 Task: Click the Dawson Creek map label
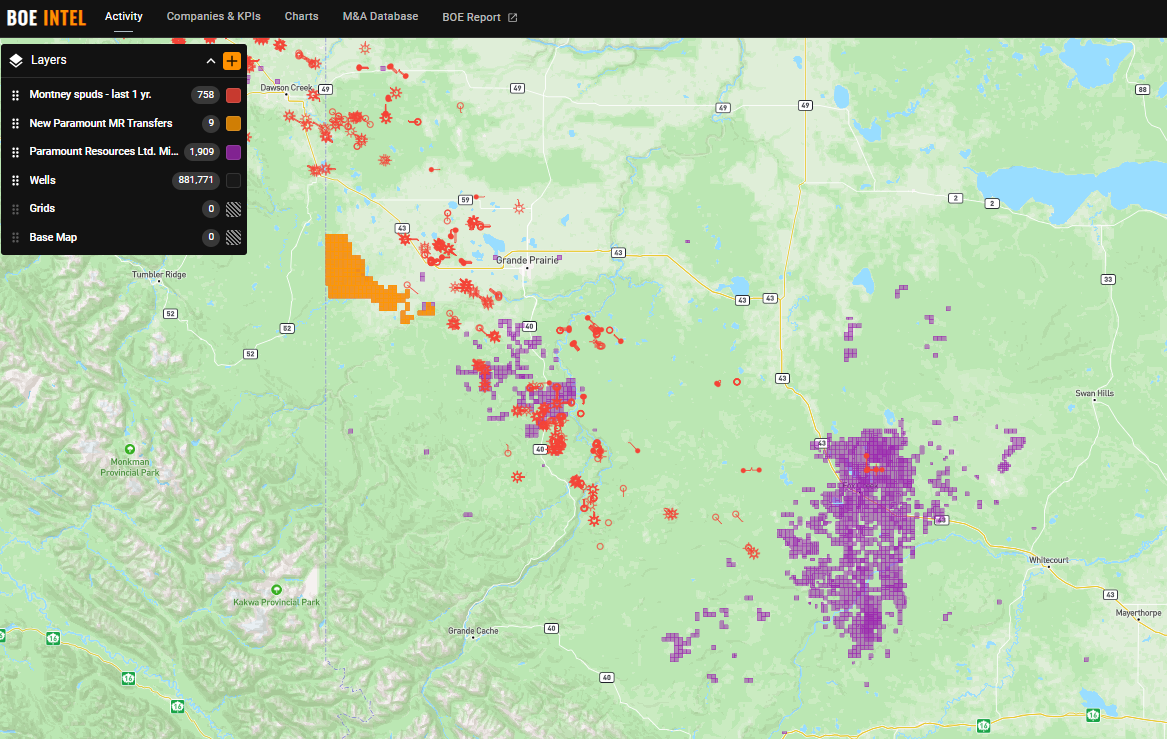[x=287, y=88]
